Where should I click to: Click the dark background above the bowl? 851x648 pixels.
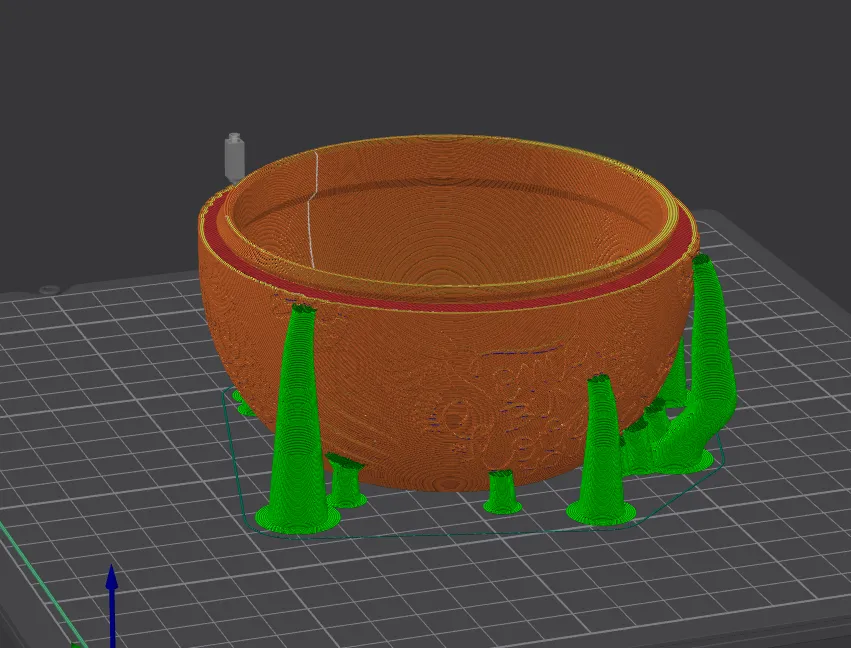point(450,60)
